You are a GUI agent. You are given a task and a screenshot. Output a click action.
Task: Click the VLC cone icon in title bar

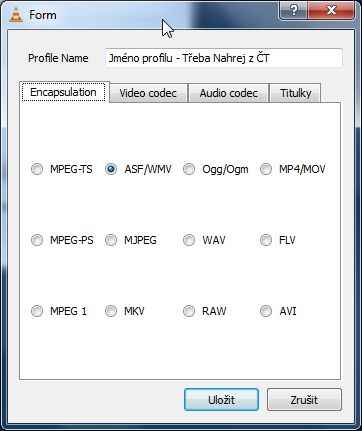tap(16, 15)
